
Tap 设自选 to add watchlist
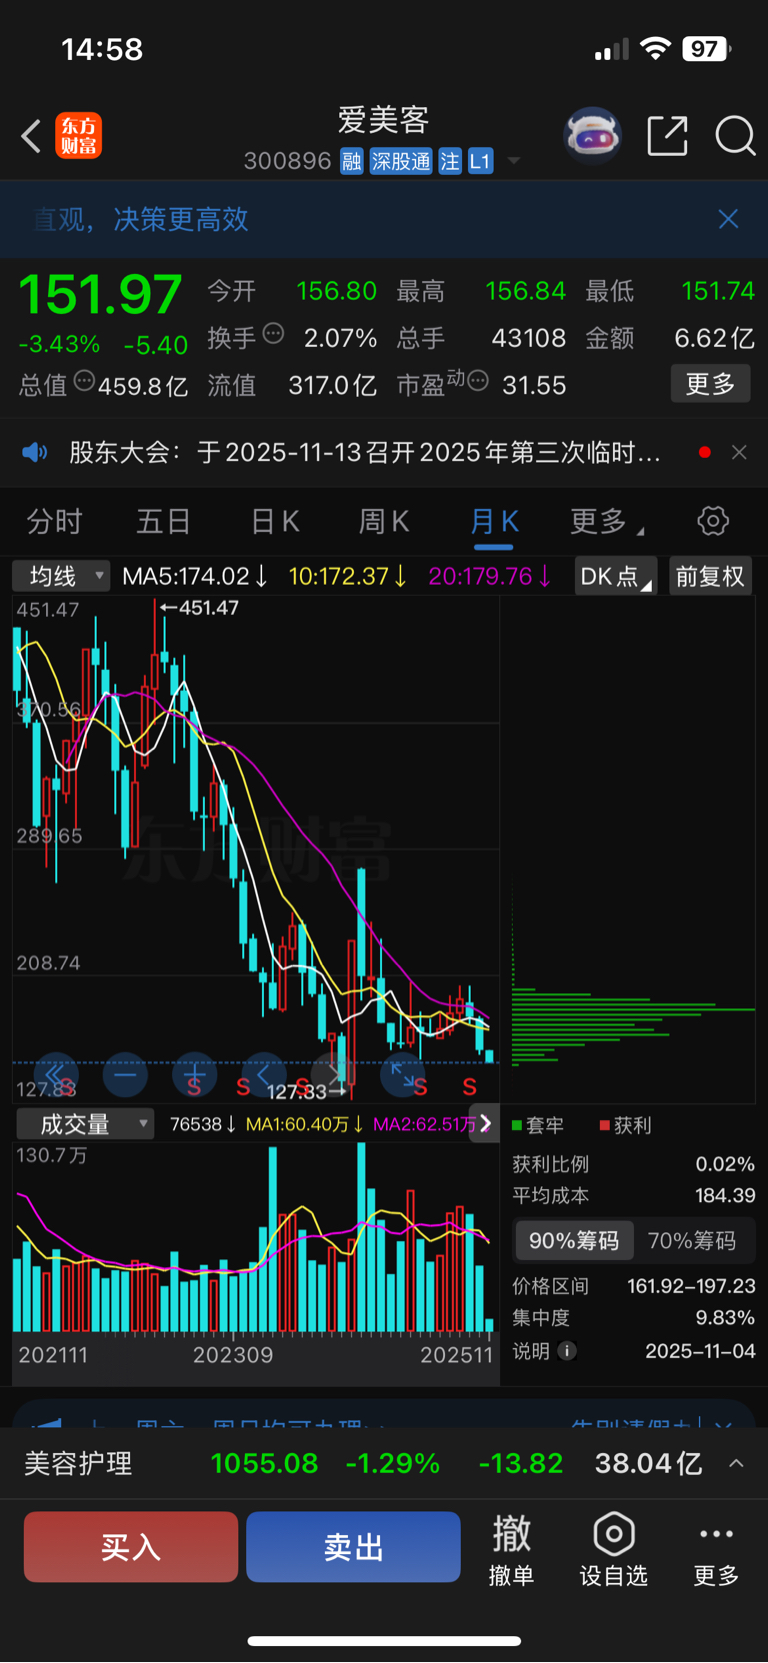click(614, 1549)
